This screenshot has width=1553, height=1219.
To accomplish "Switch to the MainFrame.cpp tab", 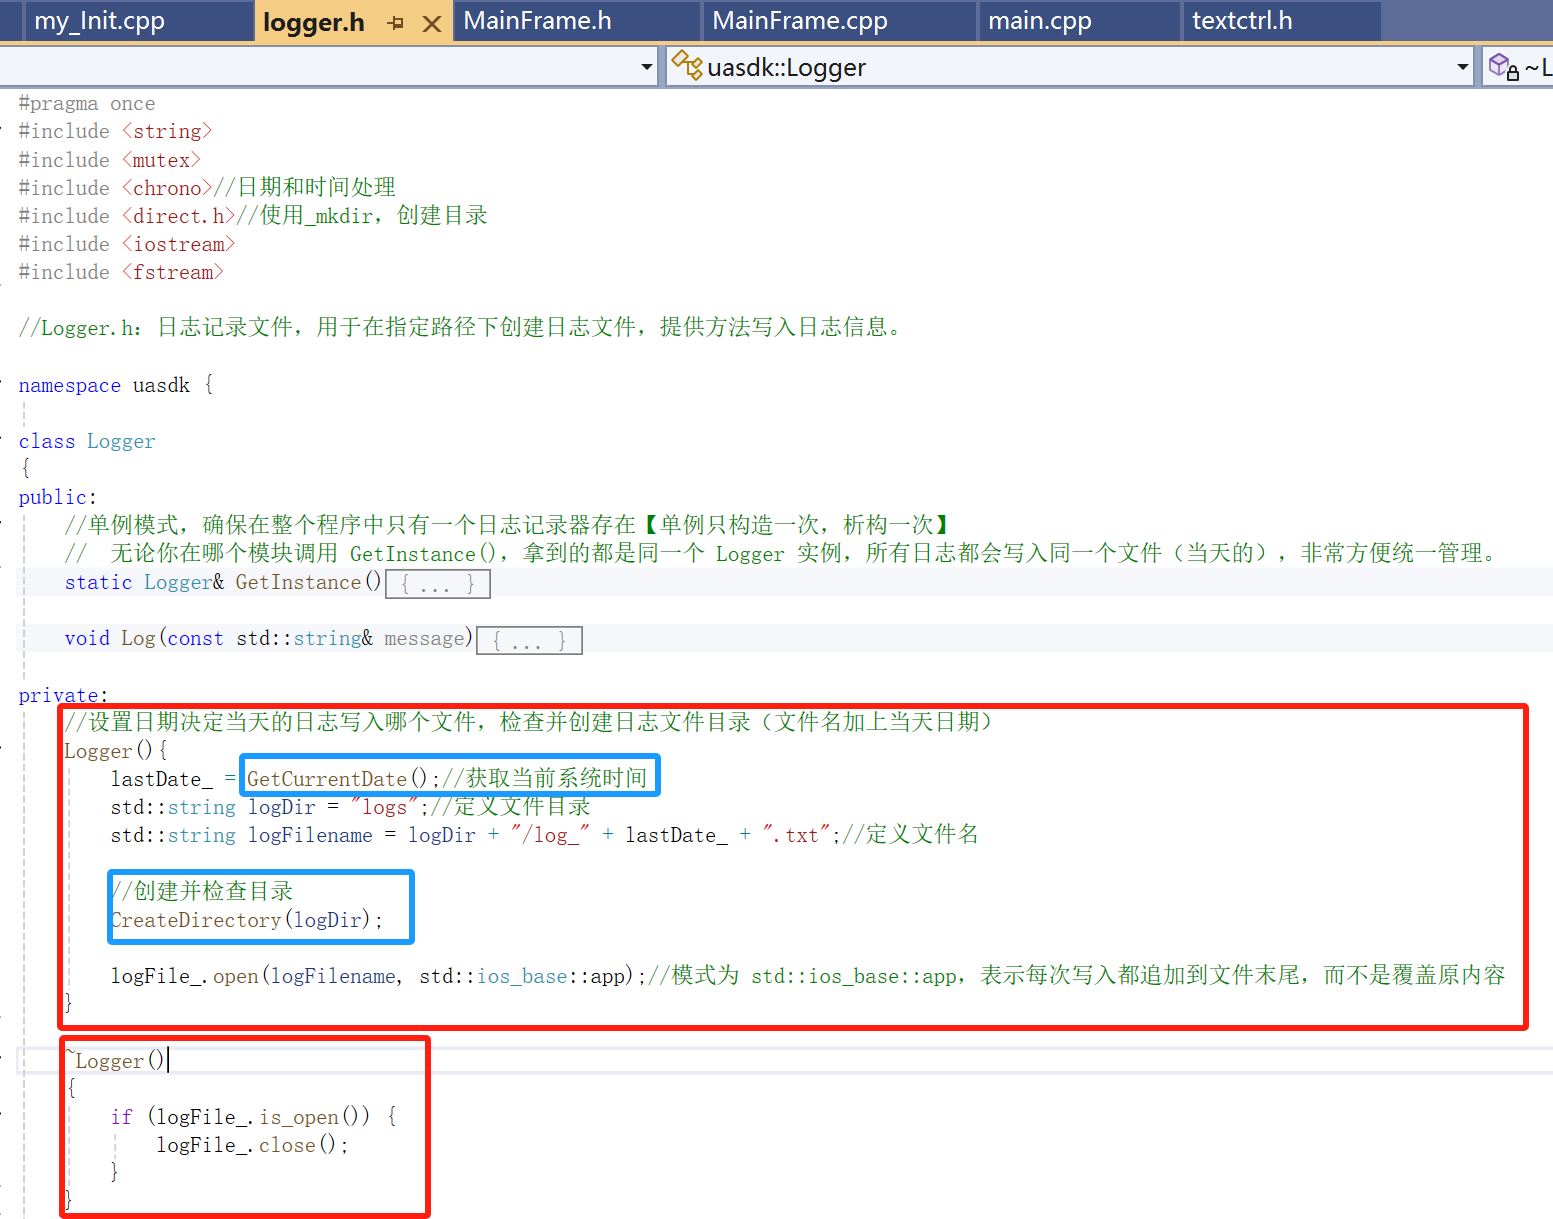I will [x=840, y=21].
